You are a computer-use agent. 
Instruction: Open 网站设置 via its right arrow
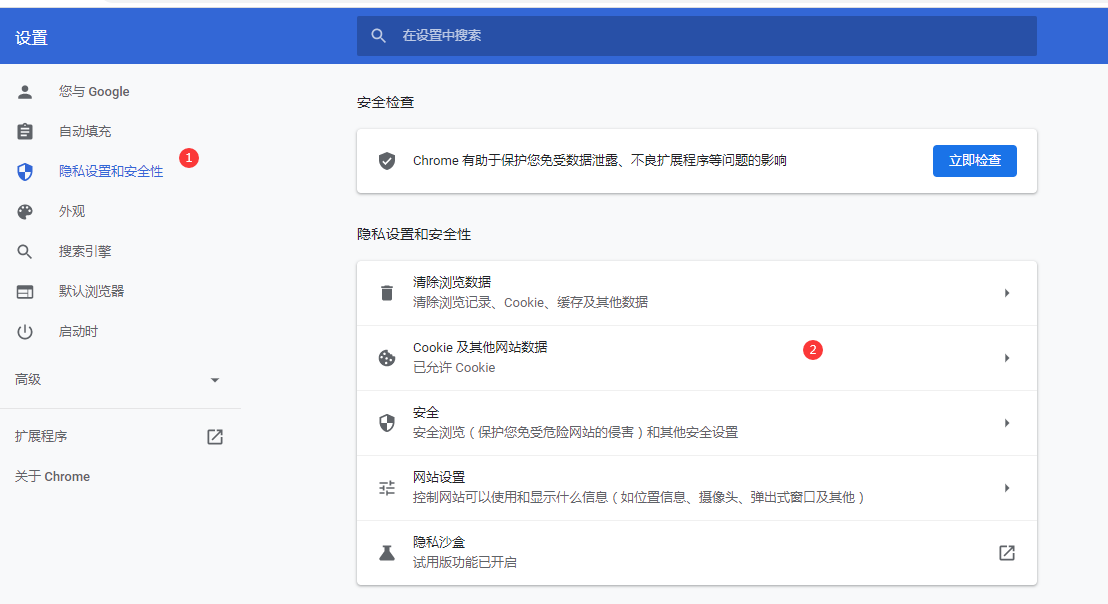click(x=1007, y=488)
